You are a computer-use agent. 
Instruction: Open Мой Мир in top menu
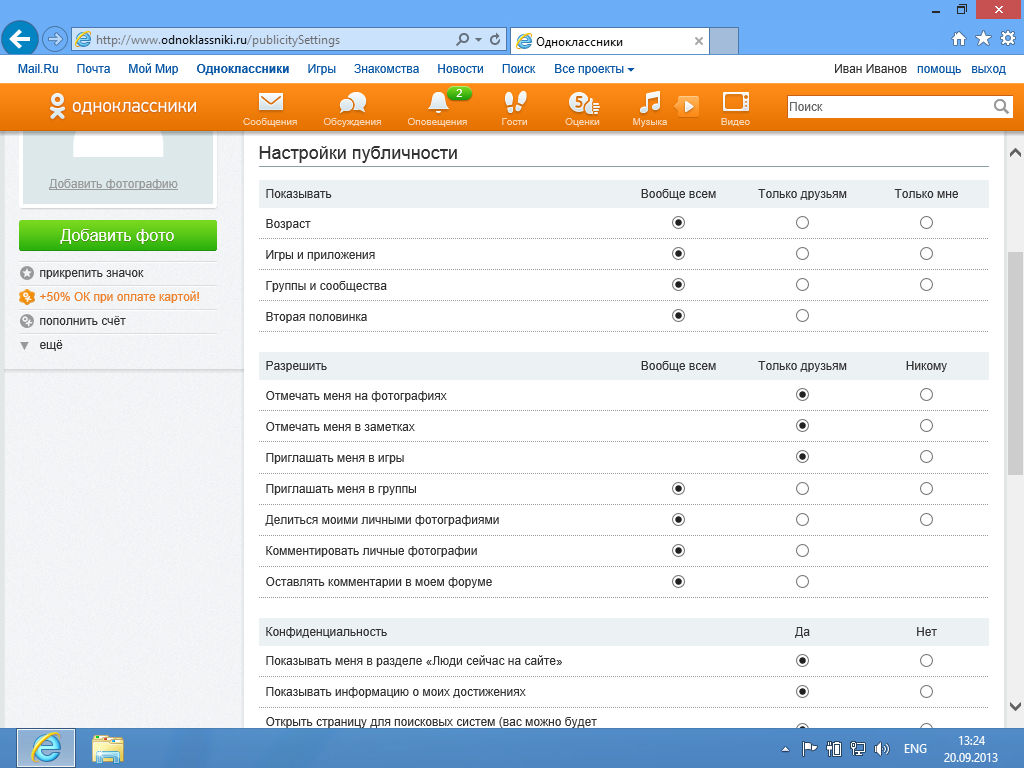tap(153, 69)
